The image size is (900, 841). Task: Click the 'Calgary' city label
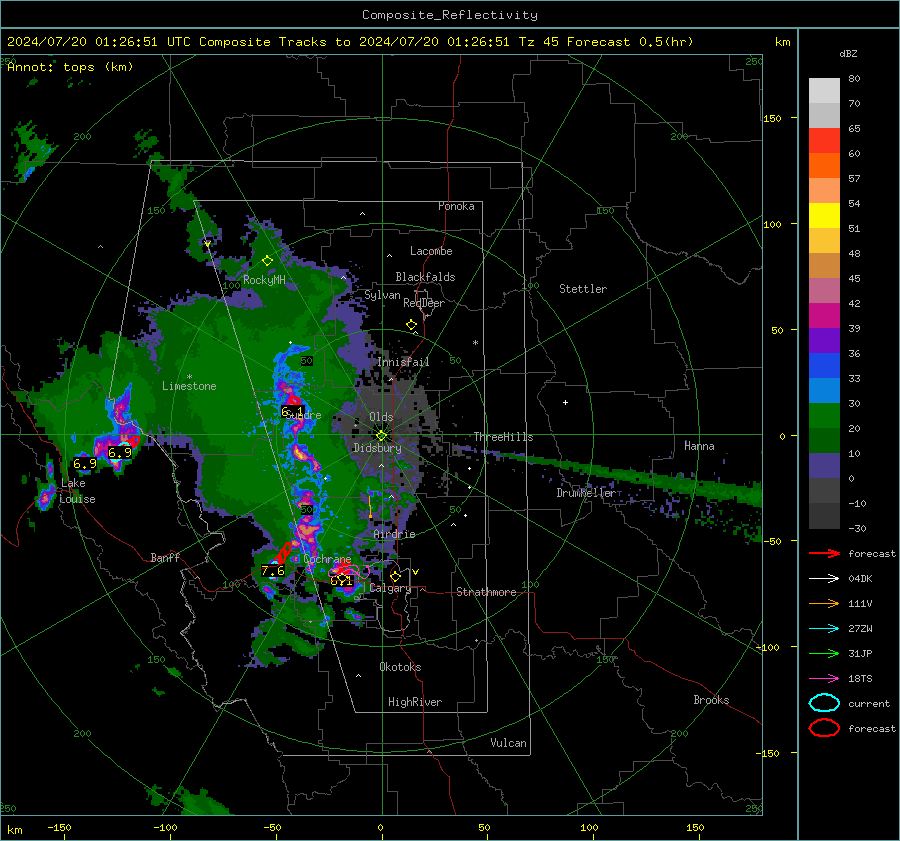(390, 588)
